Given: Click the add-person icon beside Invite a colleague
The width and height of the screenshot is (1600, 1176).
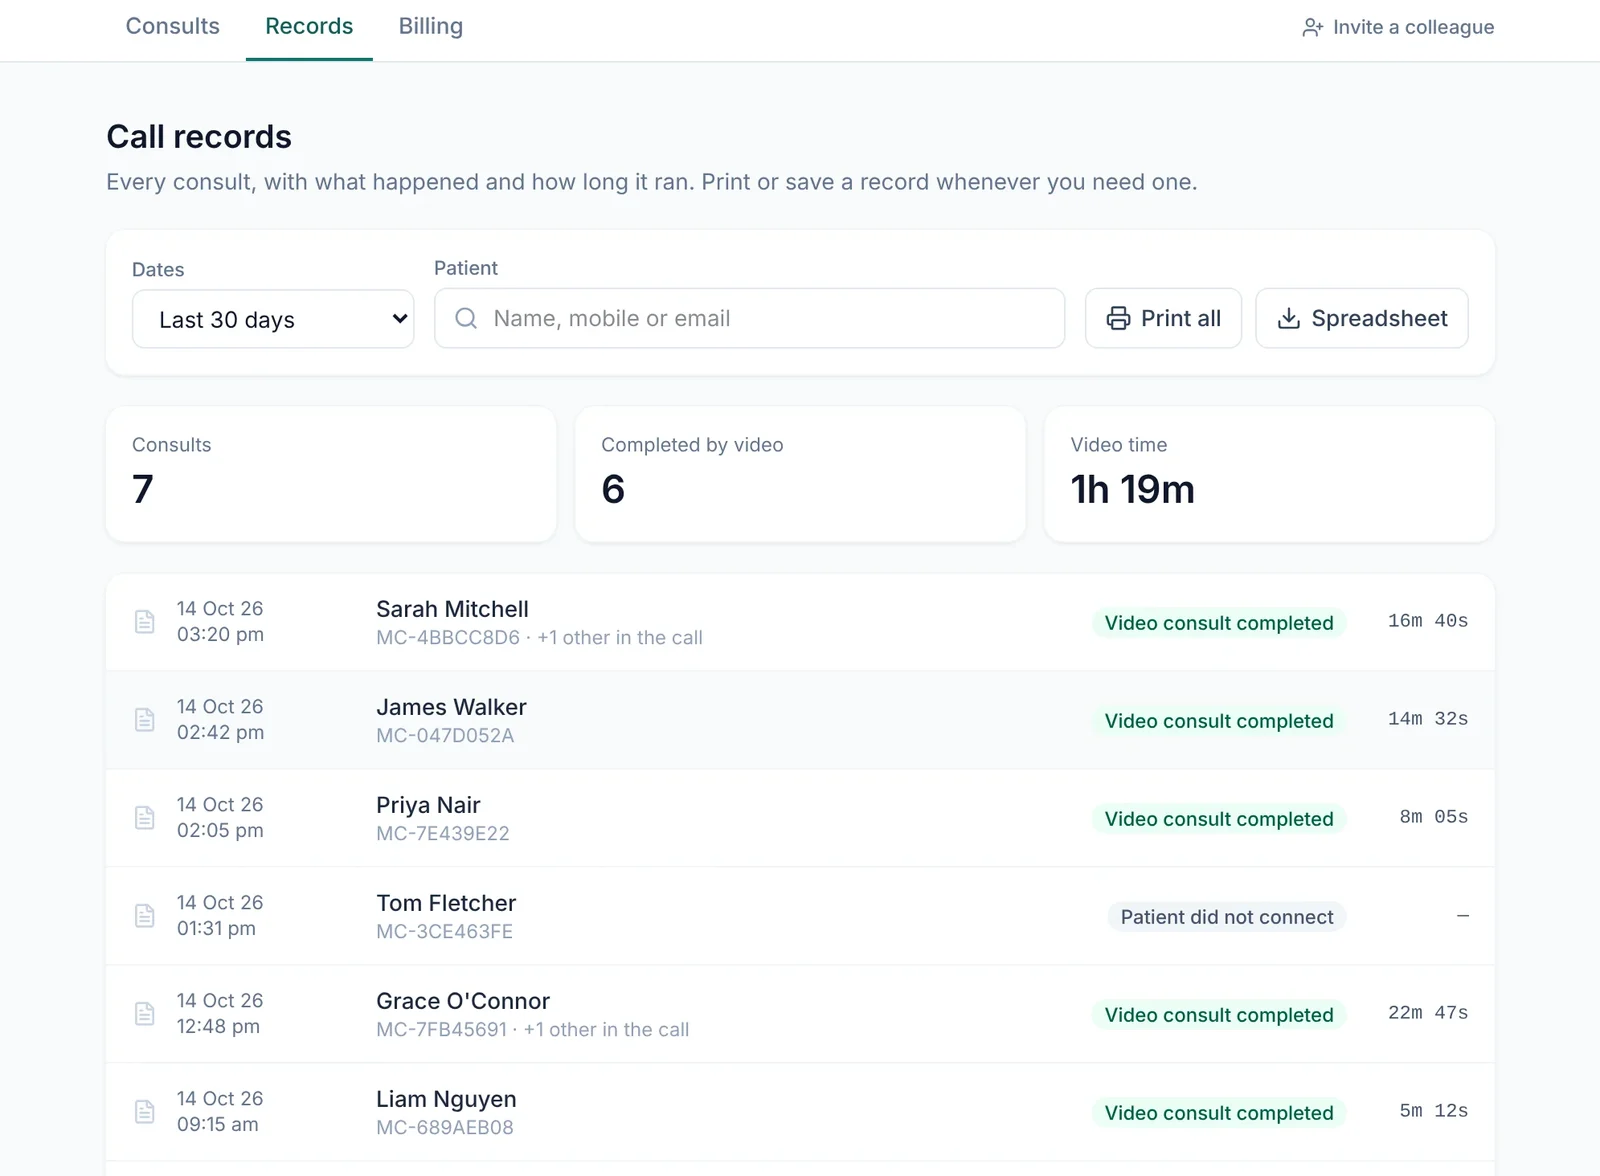Looking at the screenshot, I should (x=1313, y=28).
